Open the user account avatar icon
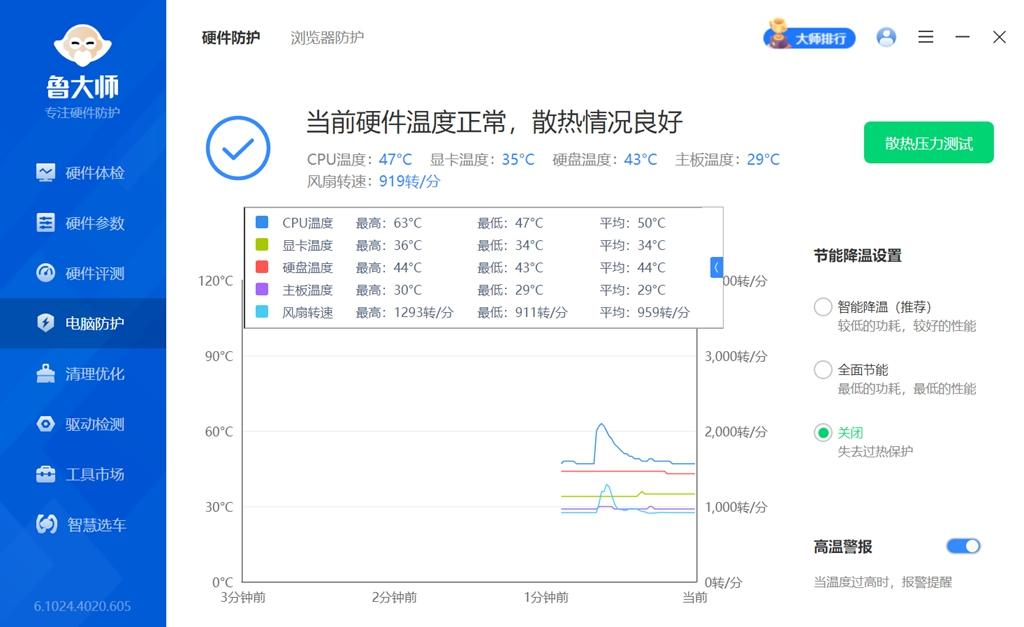 pos(886,37)
